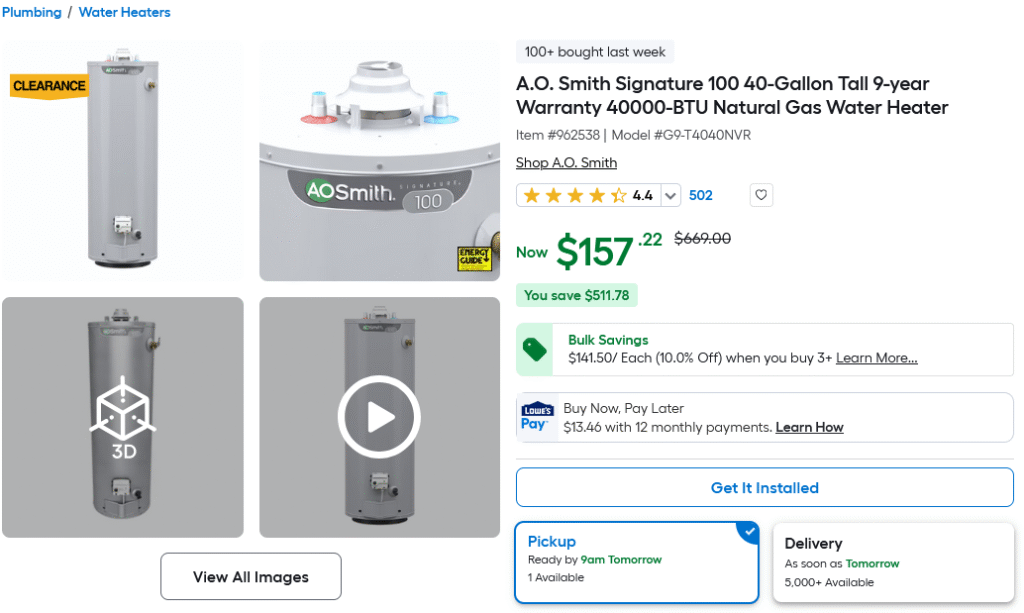Screen dimensions: 1024x613
Task: Click the Get It Installed button
Action: (x=765, y=488)
